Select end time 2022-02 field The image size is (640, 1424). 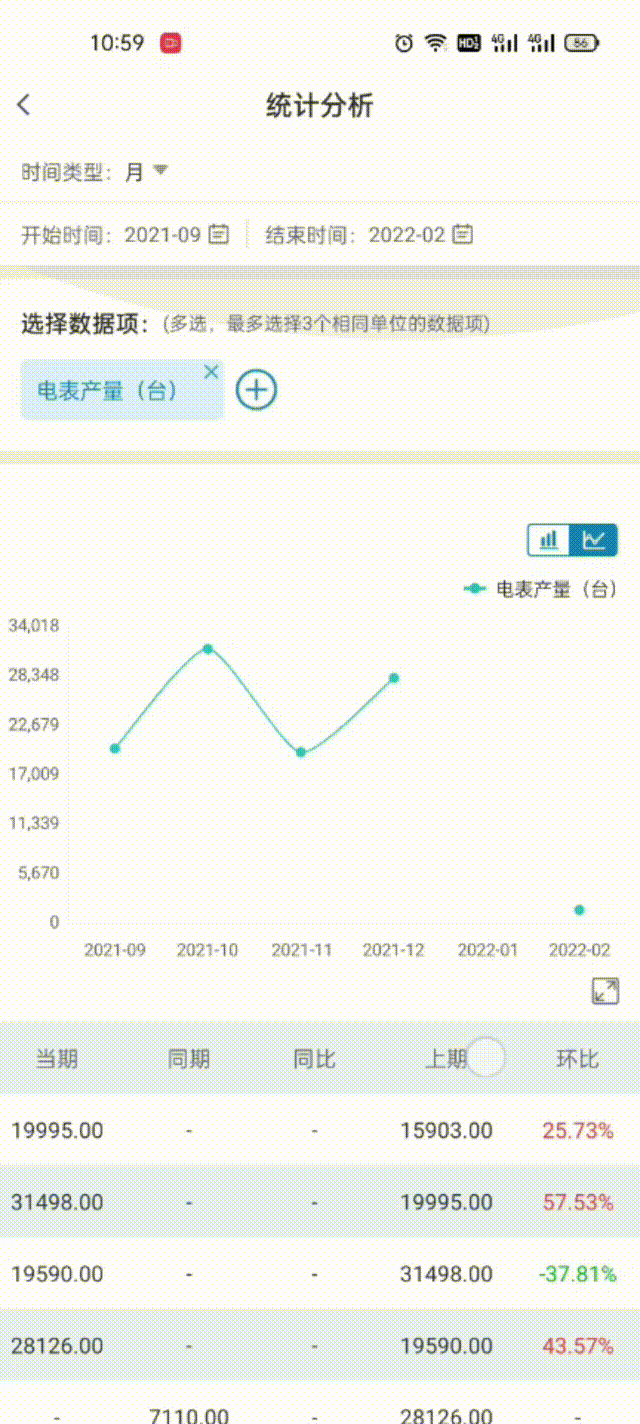pos(406,235)
